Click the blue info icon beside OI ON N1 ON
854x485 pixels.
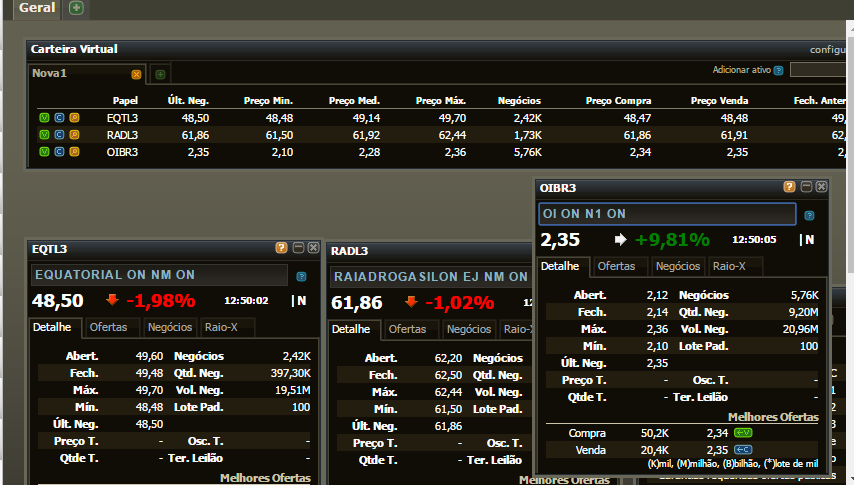coord(809,215)
